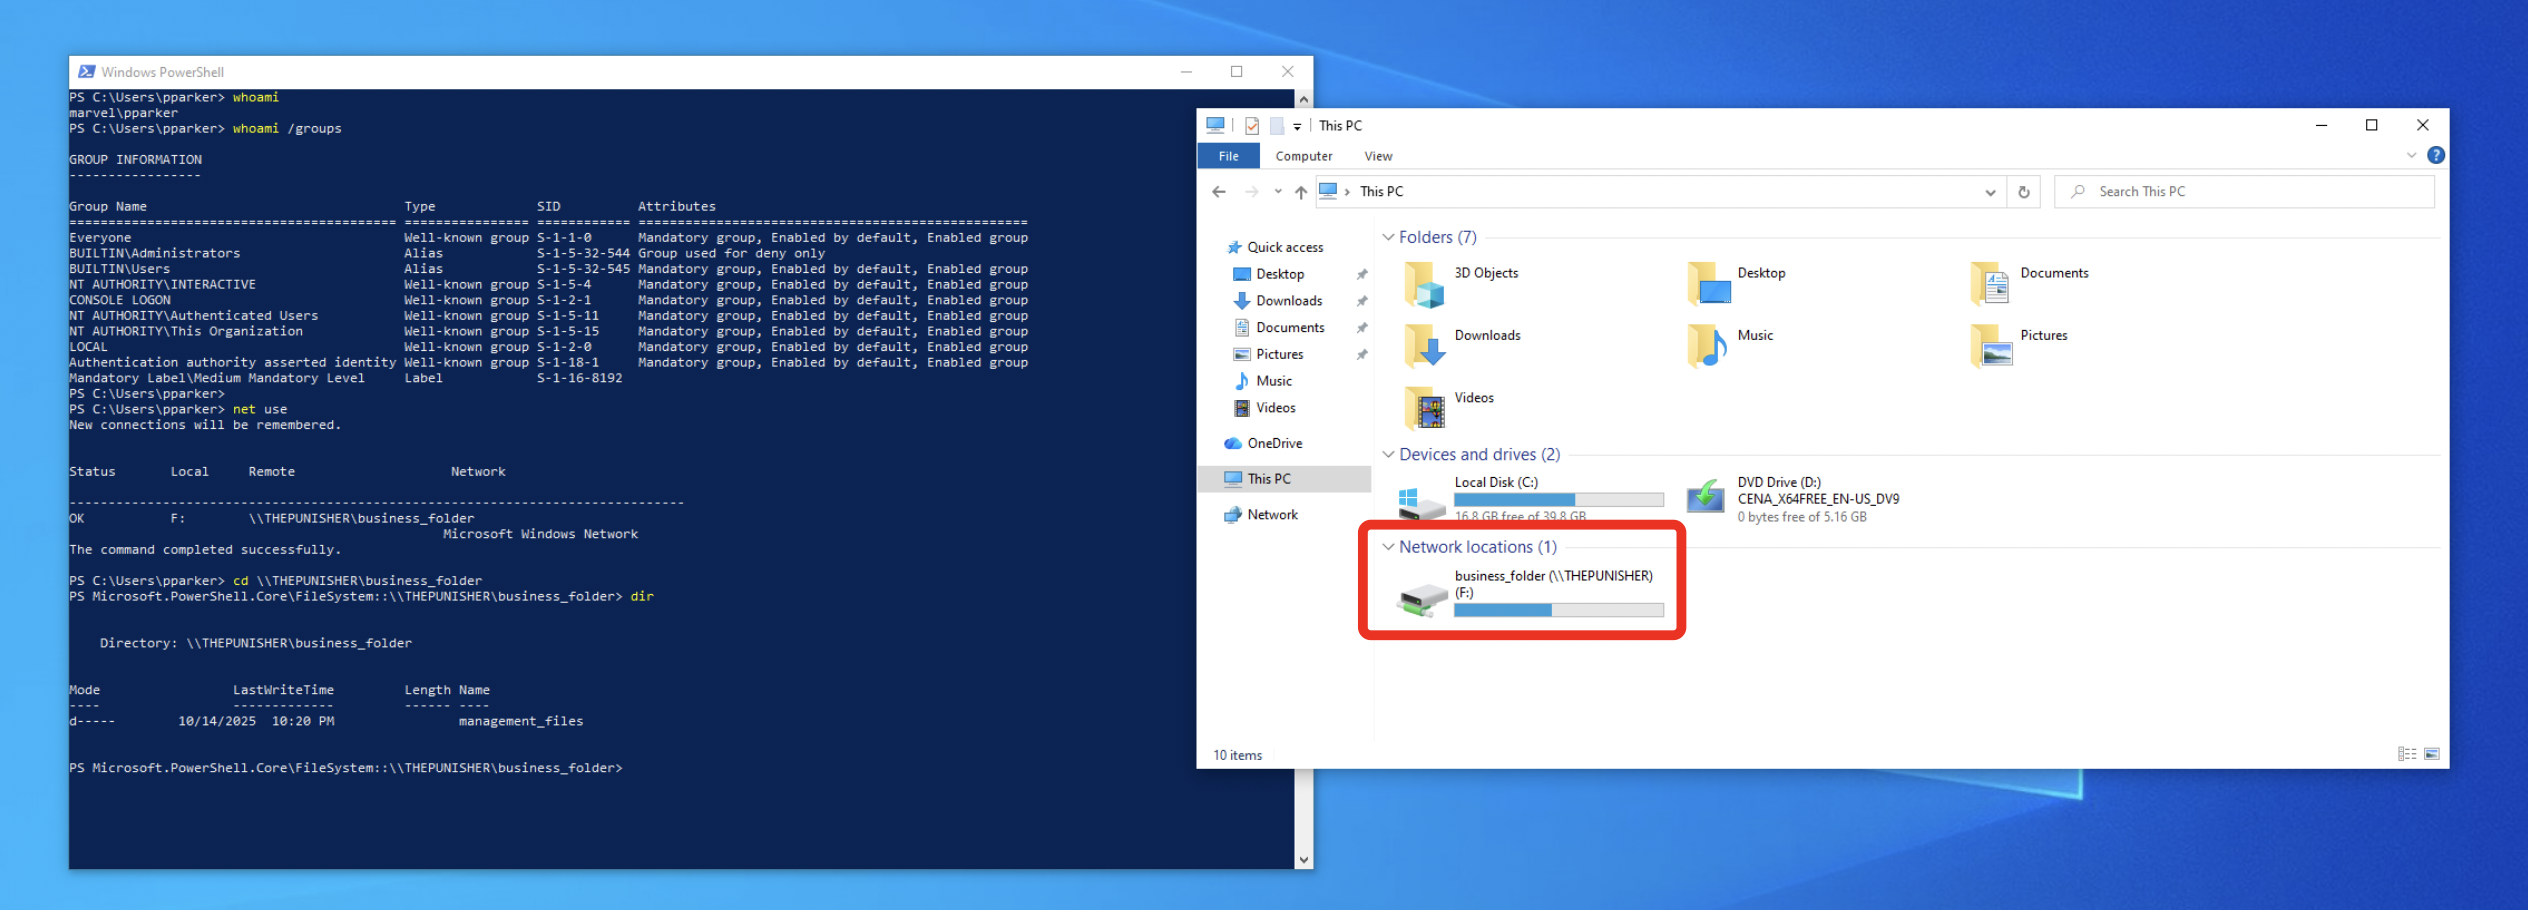Unpin Downloads from Quick access via its pin icon
This screenshot has width=2528, height=910.
[1361, 301]
